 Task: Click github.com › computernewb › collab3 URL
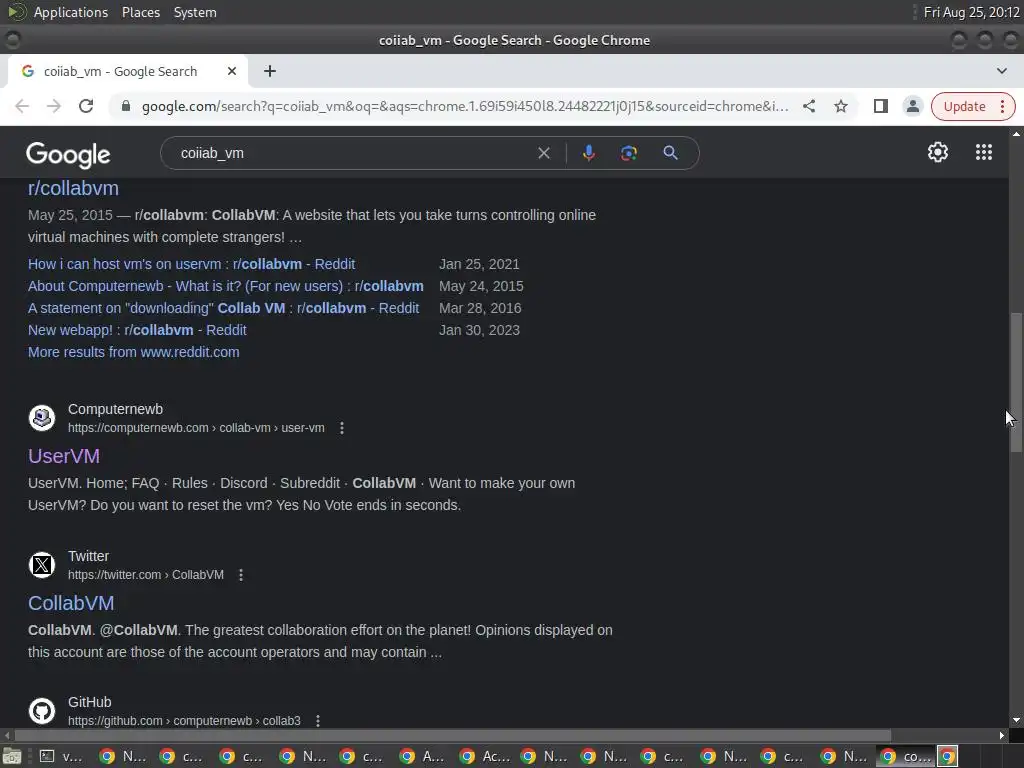coord(184,721)
